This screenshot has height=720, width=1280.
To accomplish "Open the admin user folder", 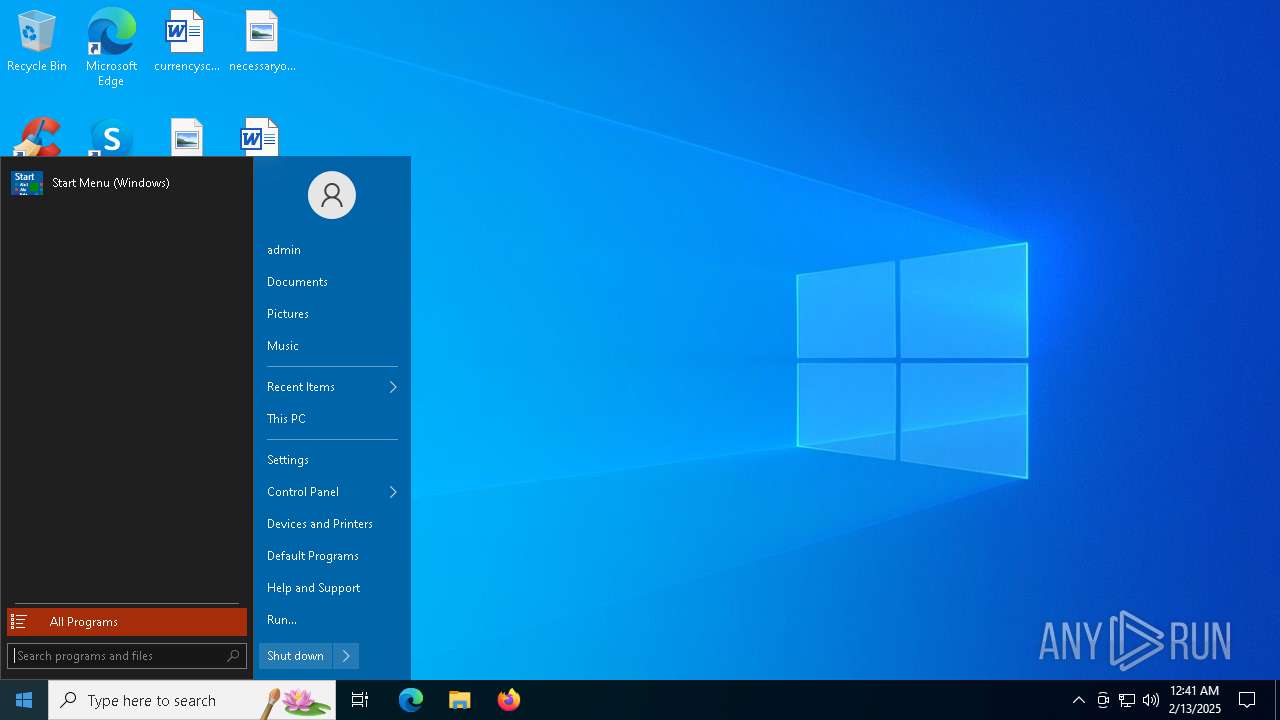I will 284,250.
